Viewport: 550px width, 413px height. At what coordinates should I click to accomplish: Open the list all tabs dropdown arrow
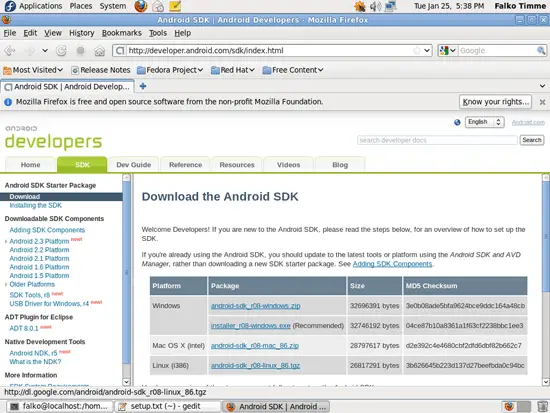(x=542, y=86)
